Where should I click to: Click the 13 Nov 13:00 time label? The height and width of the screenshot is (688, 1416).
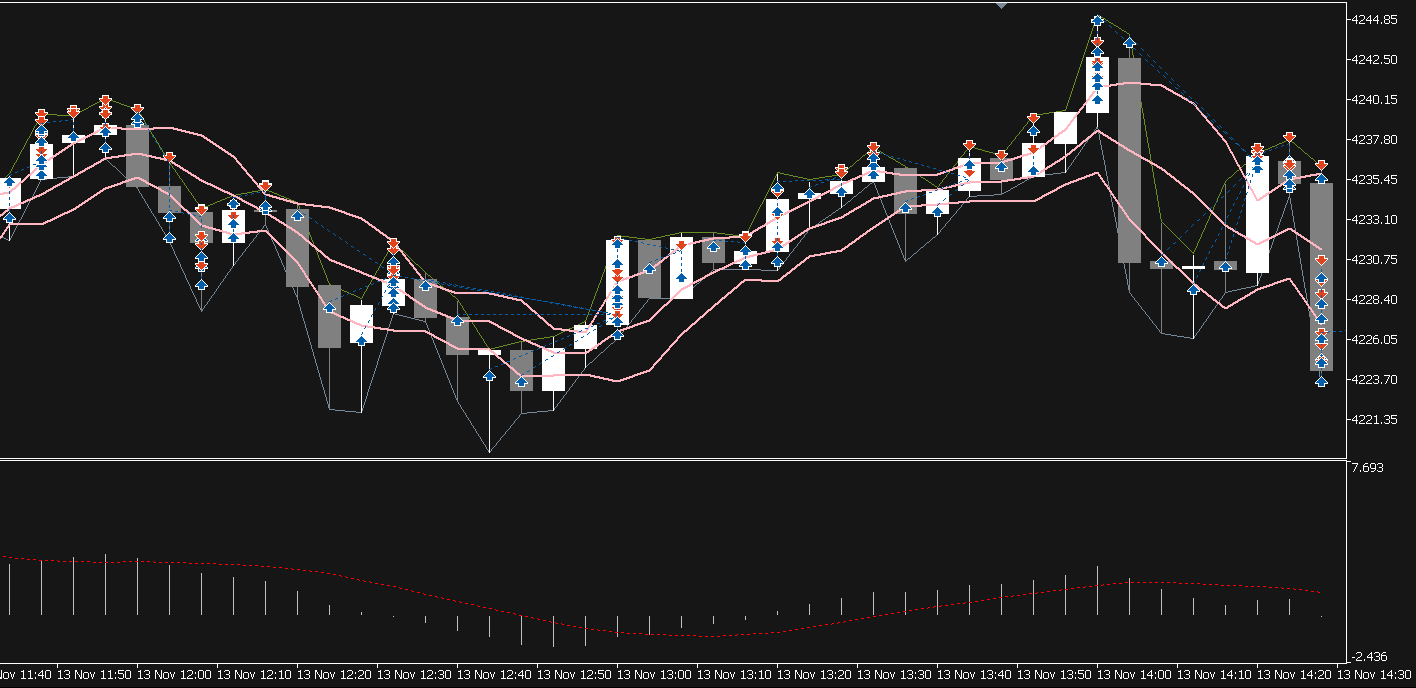657,675
